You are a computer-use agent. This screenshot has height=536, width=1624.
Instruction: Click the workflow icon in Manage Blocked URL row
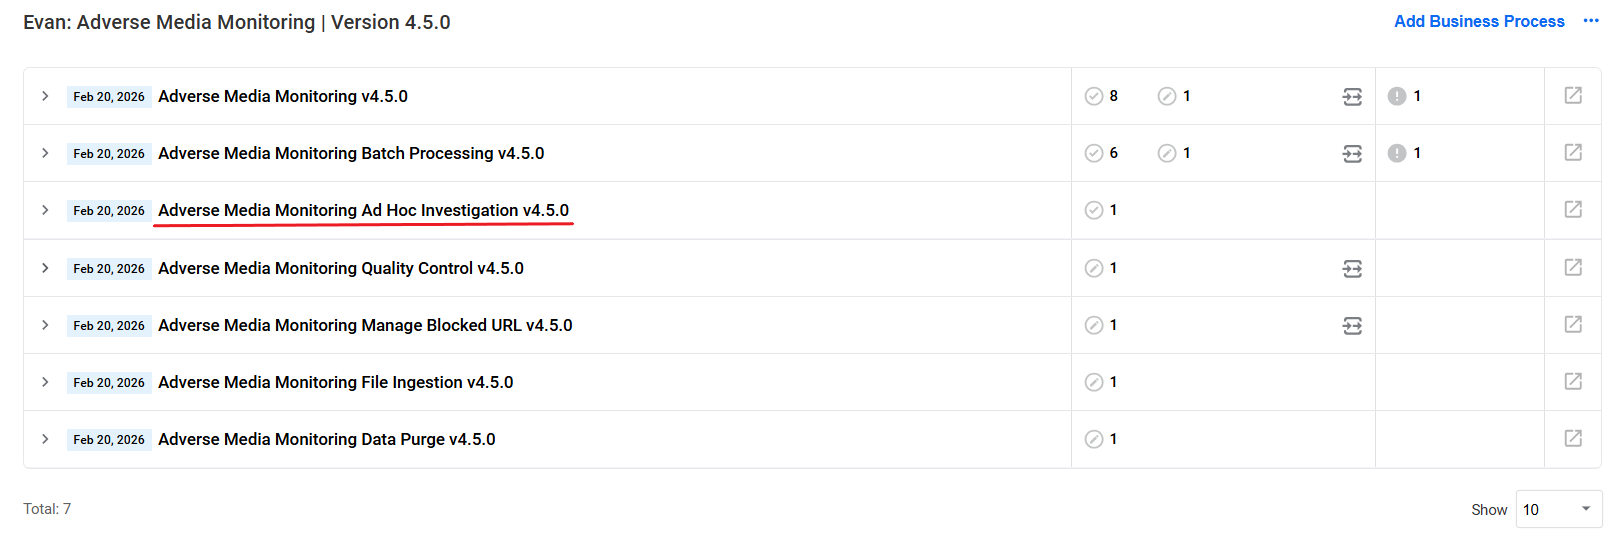pyautogui.click(x=1352, y=325)
